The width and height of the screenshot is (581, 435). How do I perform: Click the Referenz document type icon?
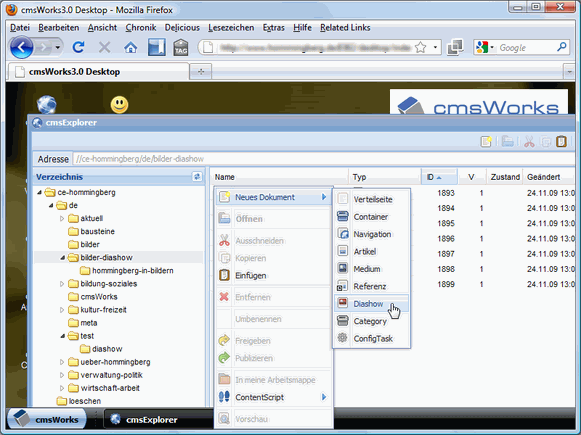(x=343, y=286)
